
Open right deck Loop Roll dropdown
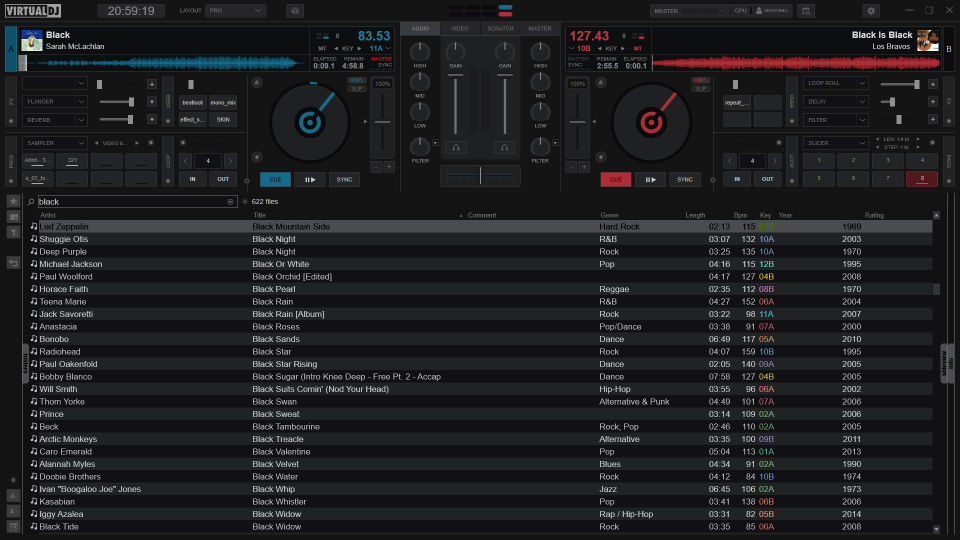[x=836, y=83]
